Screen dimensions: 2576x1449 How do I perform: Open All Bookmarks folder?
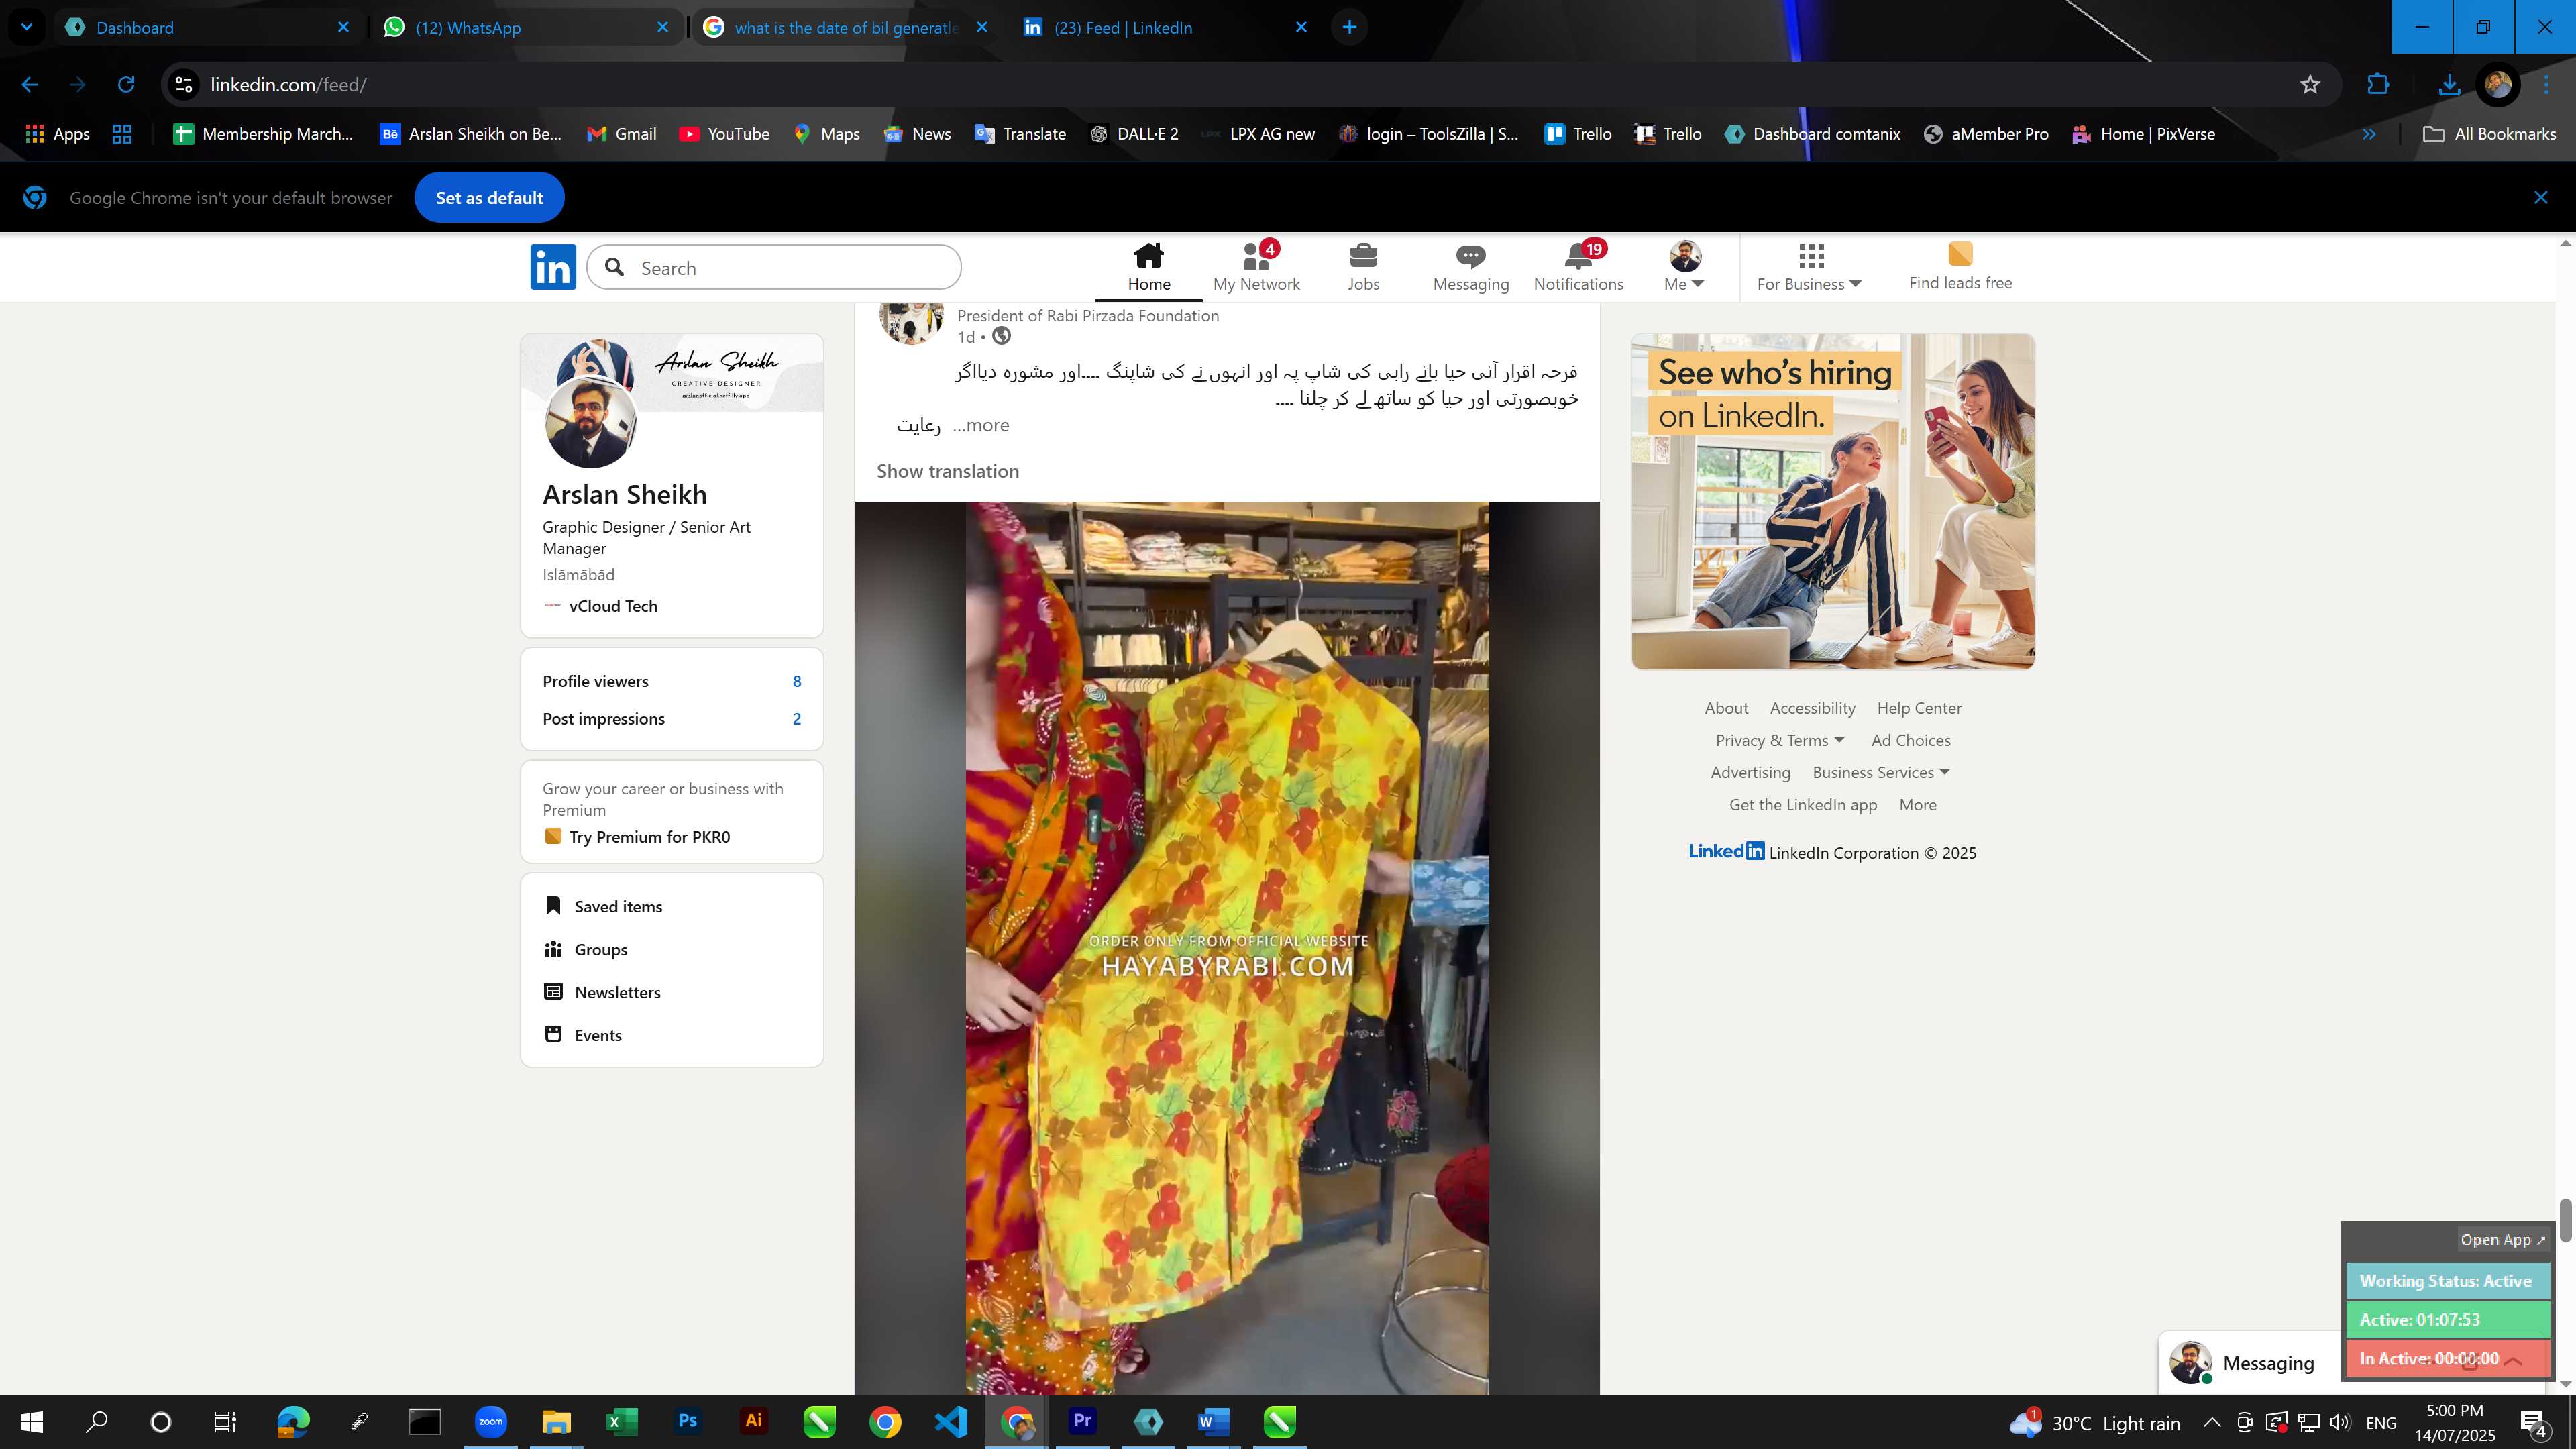[x=2490, y=134]
